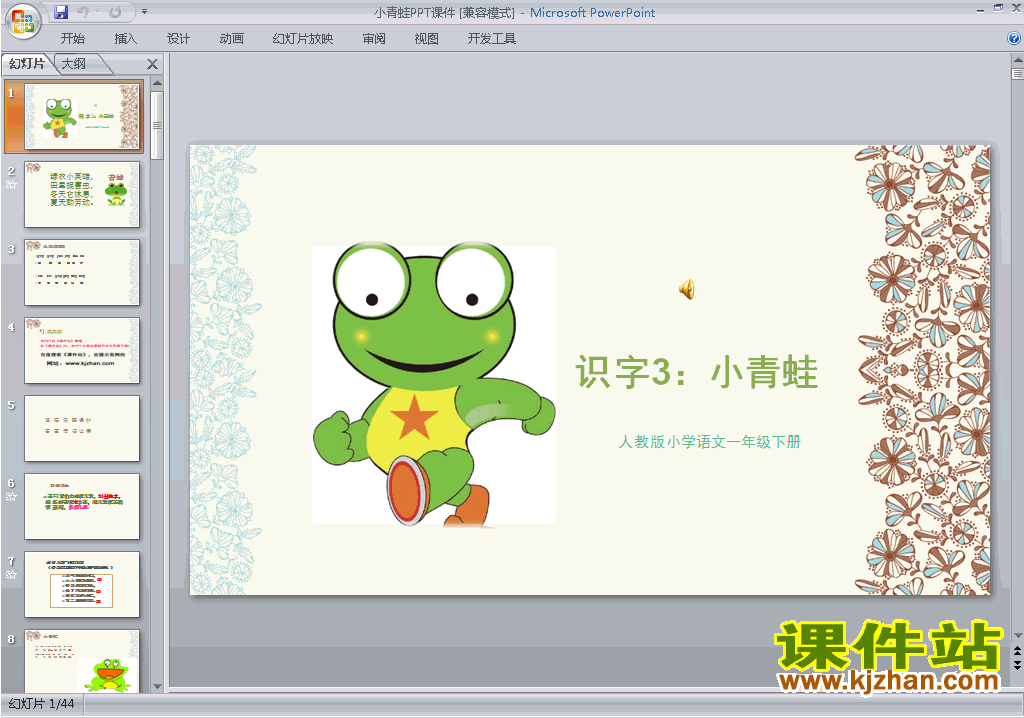
Task: Open the 开发工具 ribbon tab
Action: pos(492,39)
